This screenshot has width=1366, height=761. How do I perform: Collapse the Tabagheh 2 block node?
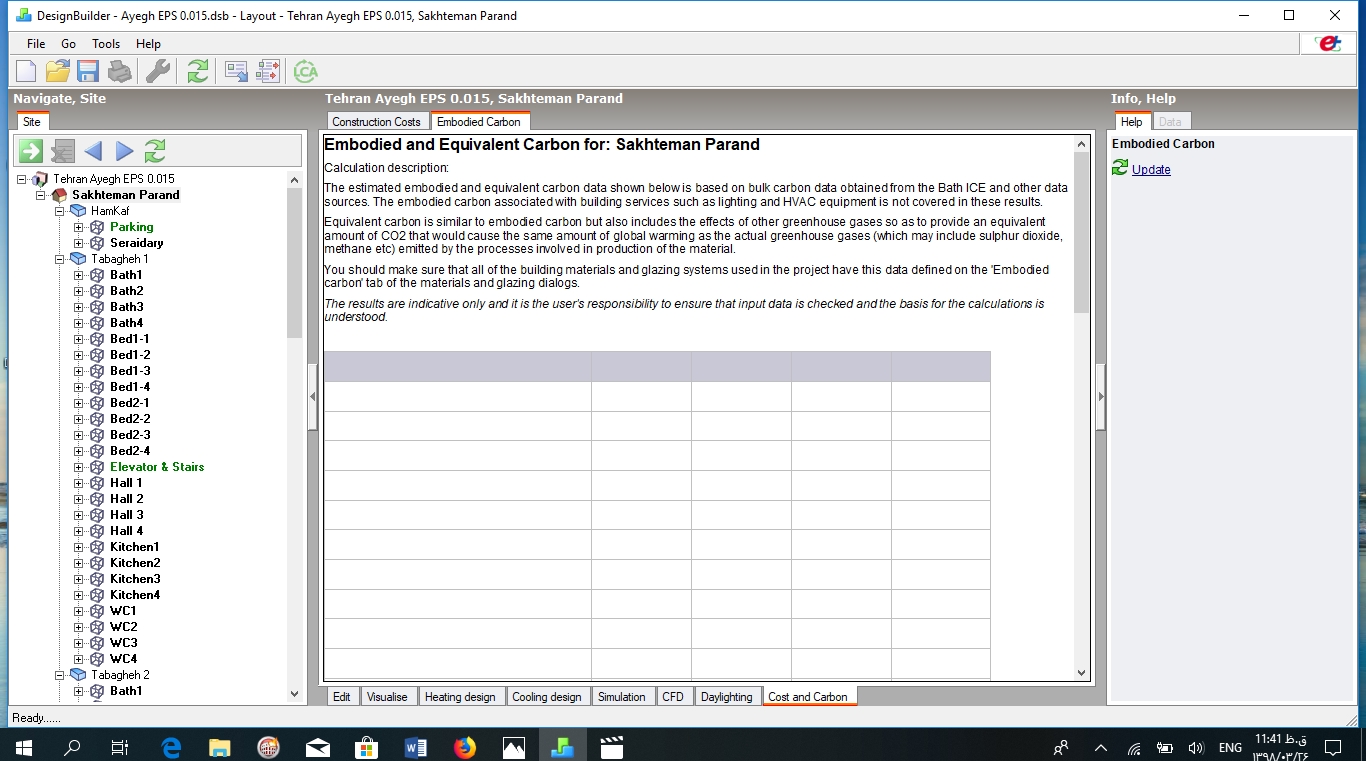click(60, 675)
